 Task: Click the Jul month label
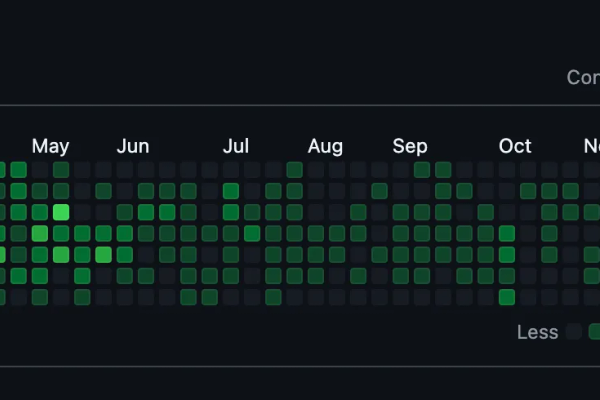tap(236, 146)
